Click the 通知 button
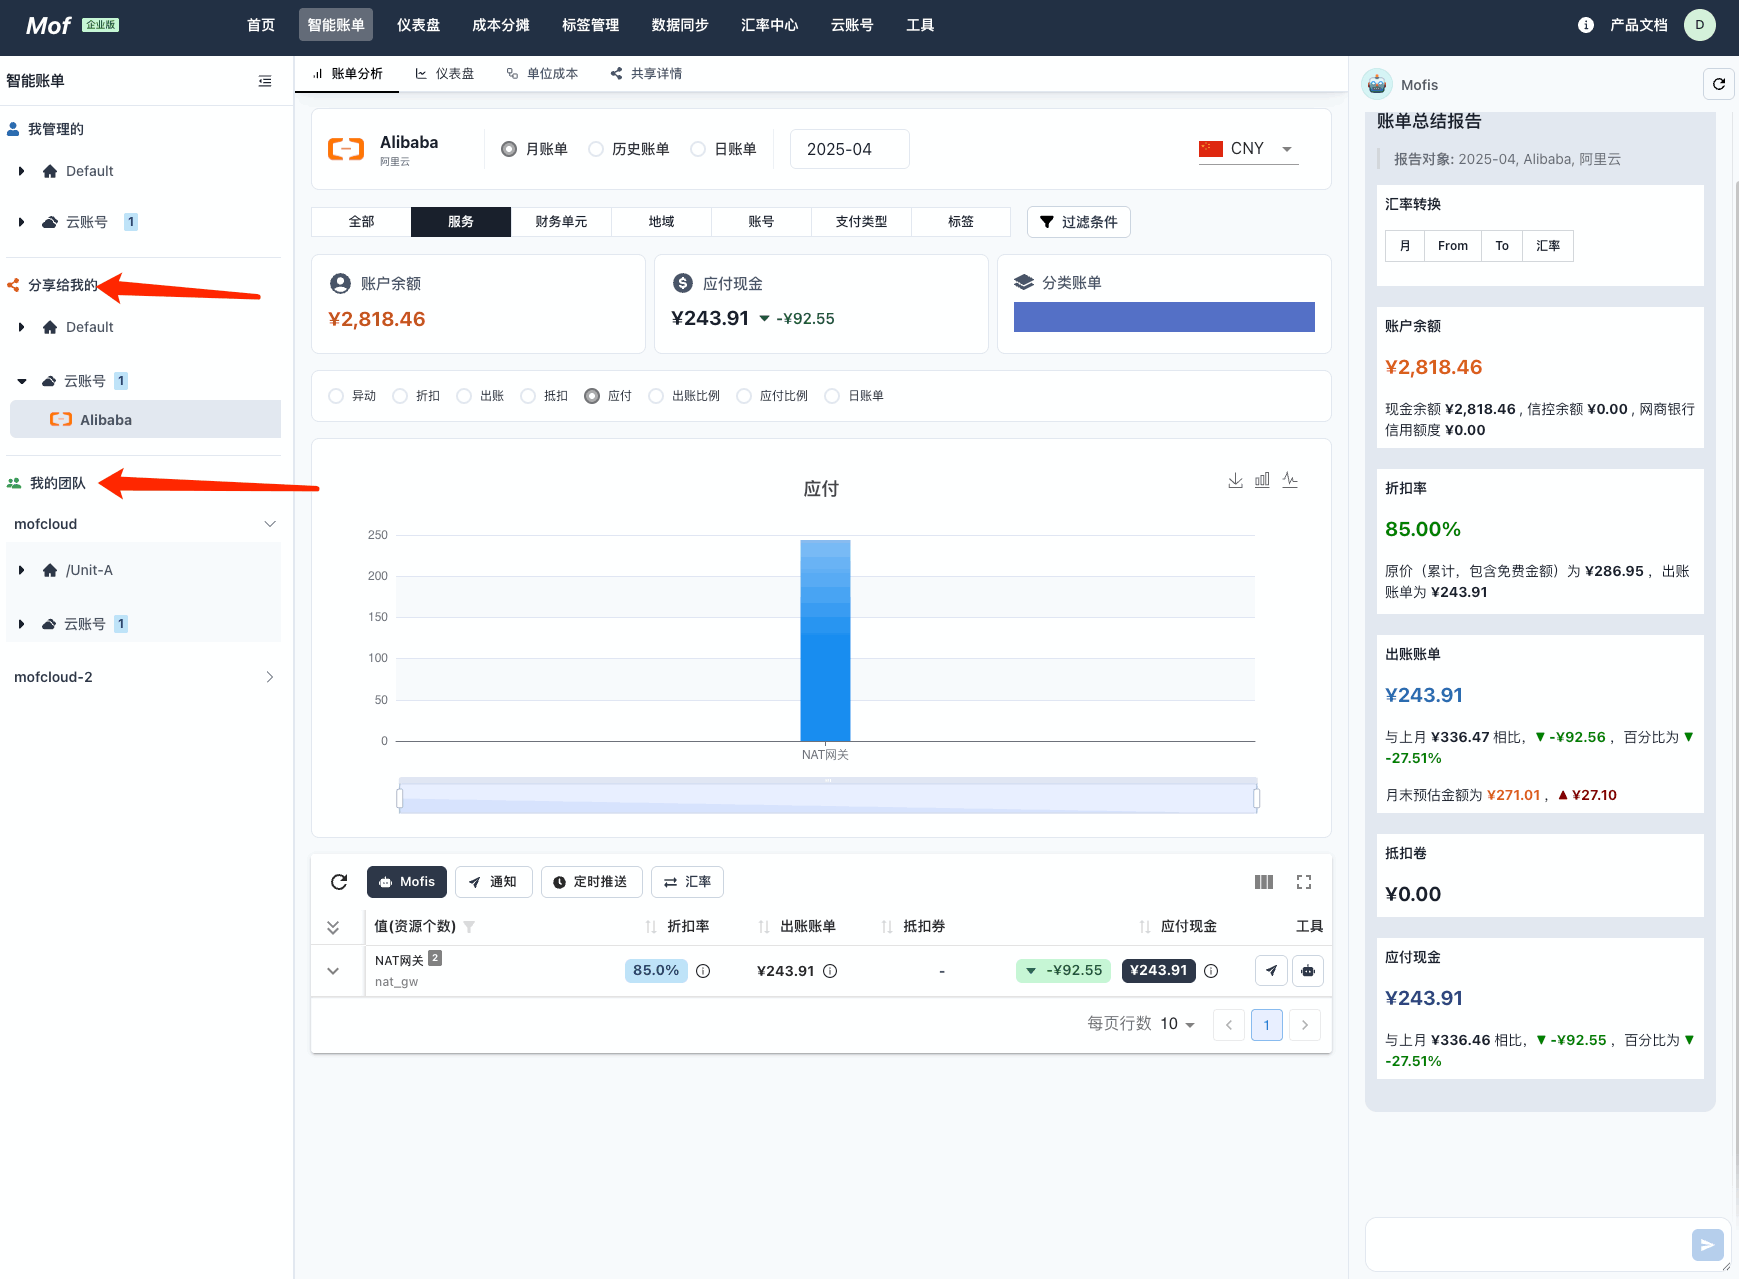Screen dimensions: 1739x1279 click(494, 882)
